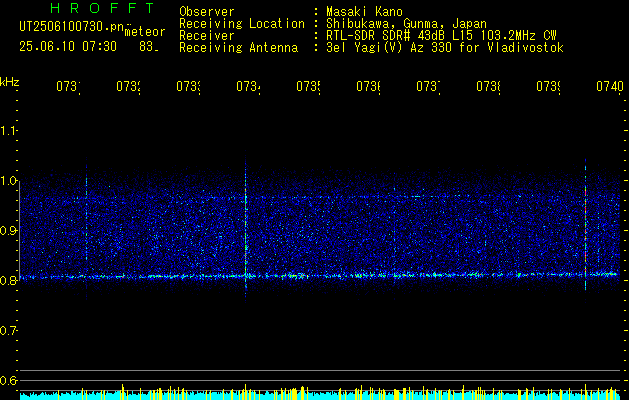Select the location Shibukawa, Gunma, Japan

(x=406, y=24)
